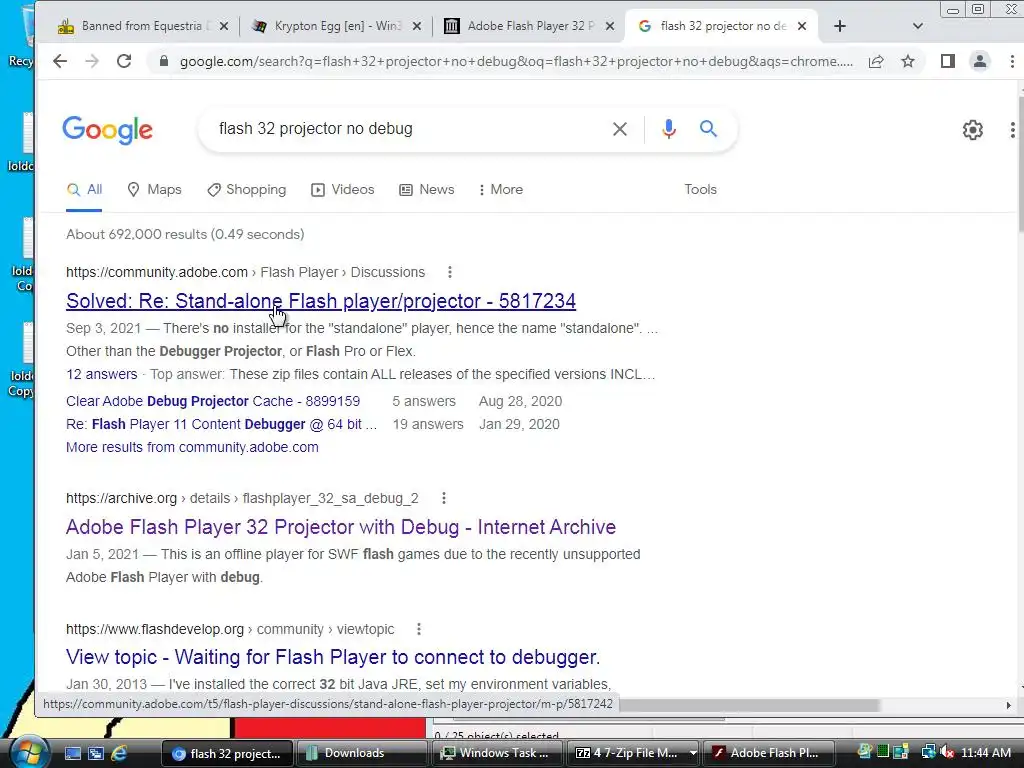Select the News search filter
This screenshot has width=1024, height=768.
pyautogui.click(x=426, y=189)
